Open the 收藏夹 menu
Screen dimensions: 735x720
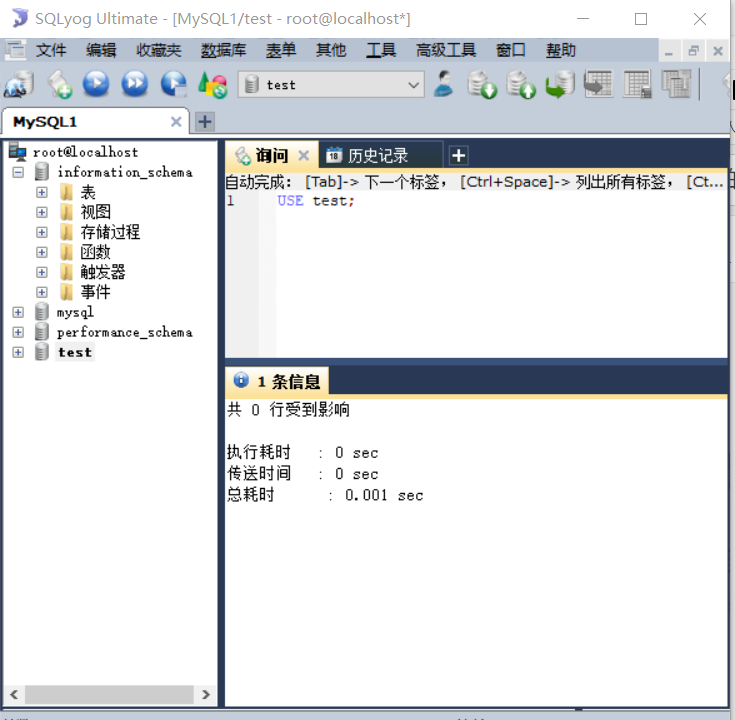(x=158, y=50)
